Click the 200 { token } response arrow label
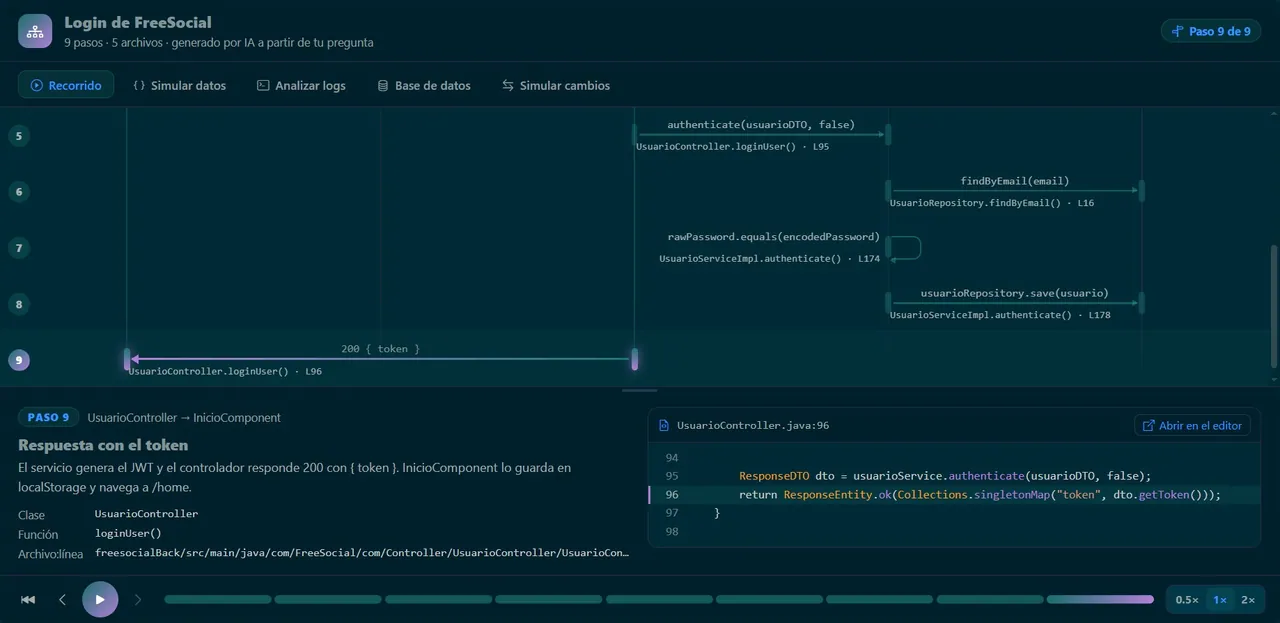 (x=380, y=349)
